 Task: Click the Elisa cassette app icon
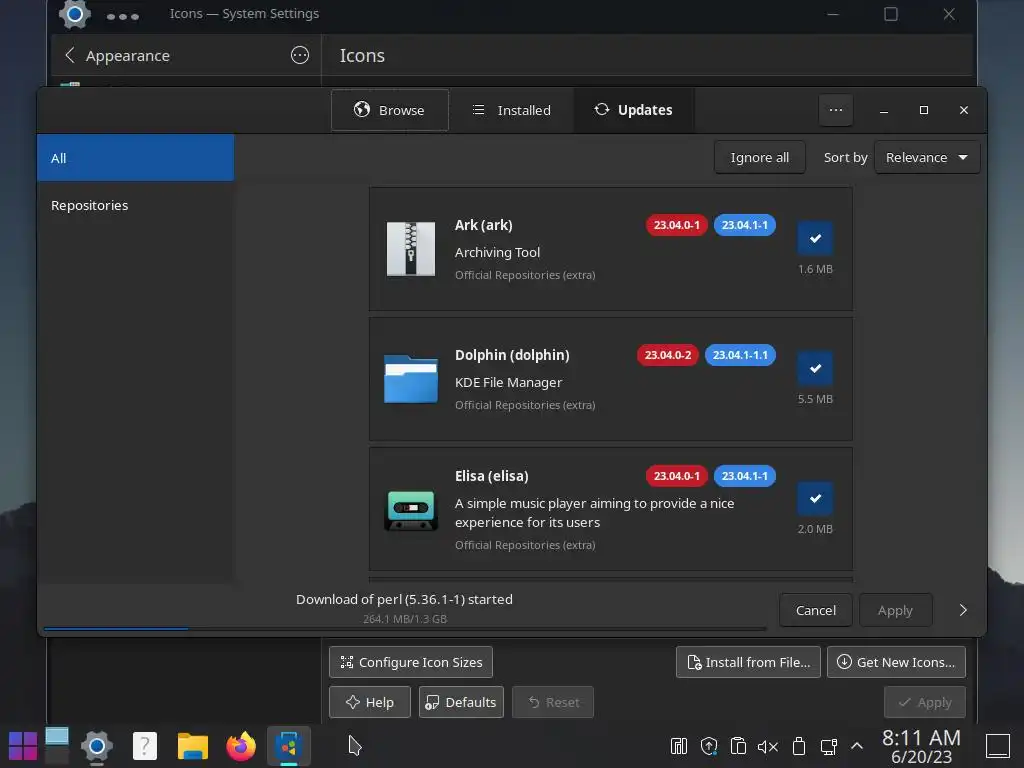(x=411, y=510)
